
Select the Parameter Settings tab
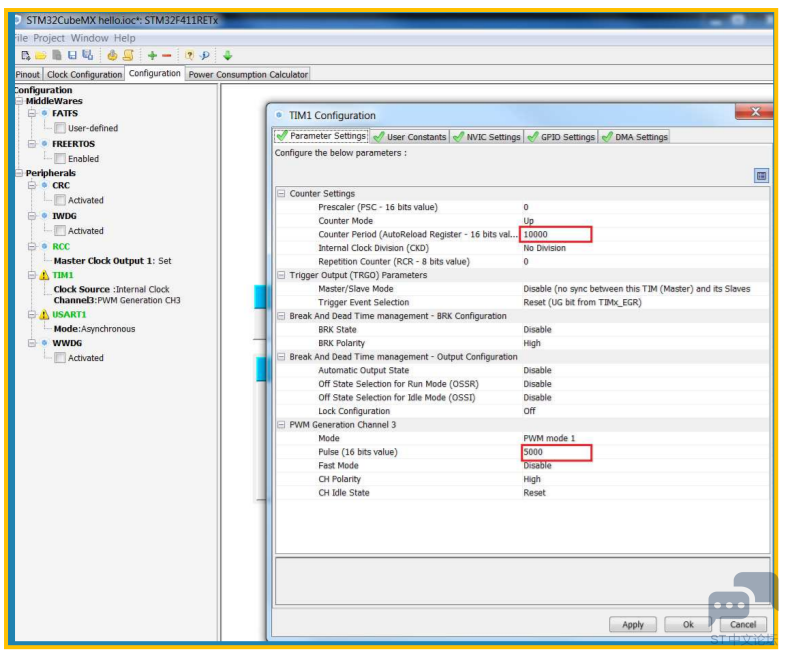[322, 137]
